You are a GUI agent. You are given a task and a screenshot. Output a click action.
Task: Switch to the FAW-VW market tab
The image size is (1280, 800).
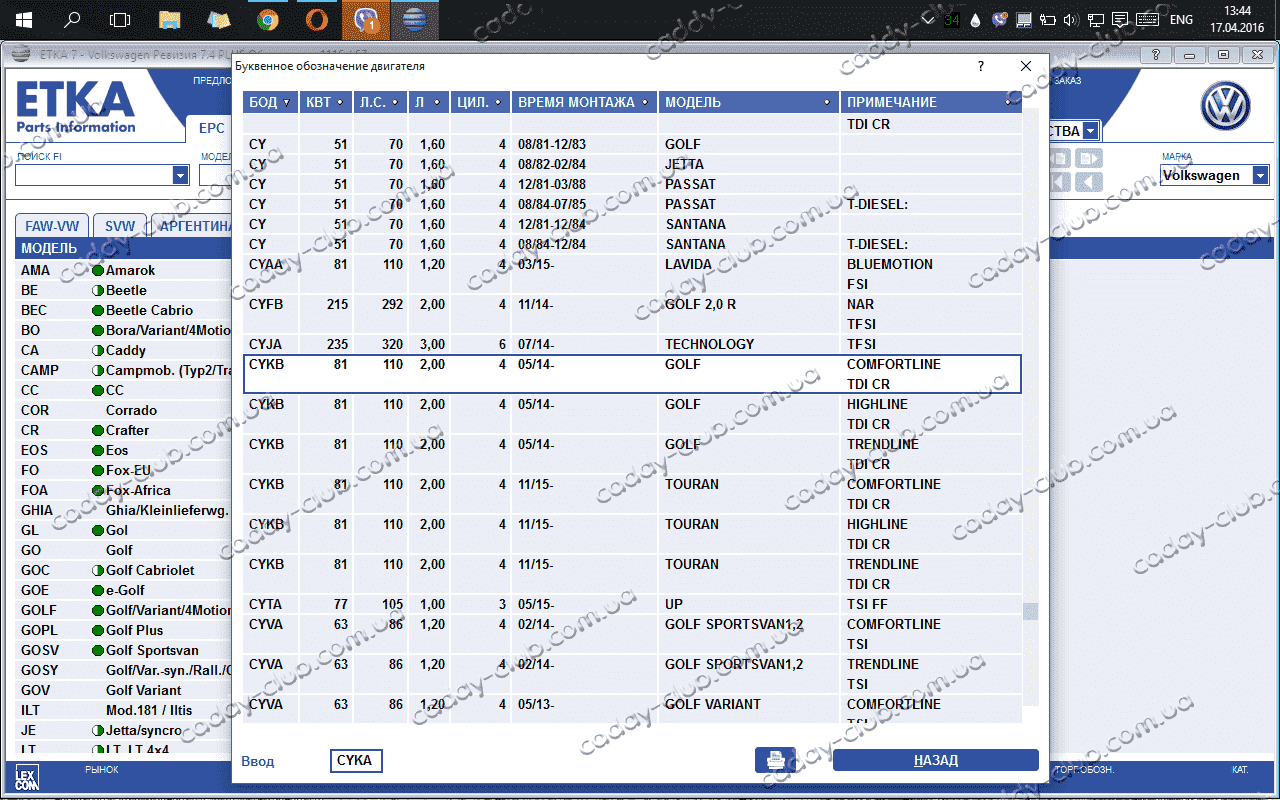[52, 226]
